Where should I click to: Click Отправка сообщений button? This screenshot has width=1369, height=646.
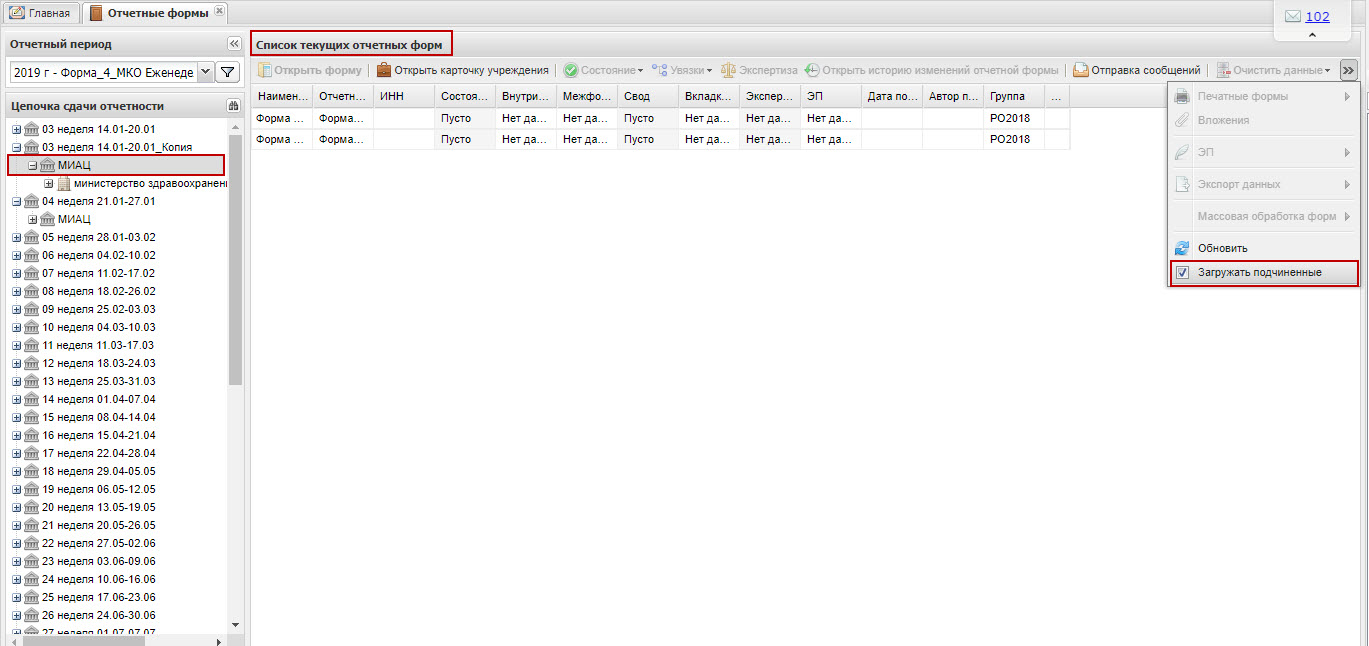tap(1136, 70)
